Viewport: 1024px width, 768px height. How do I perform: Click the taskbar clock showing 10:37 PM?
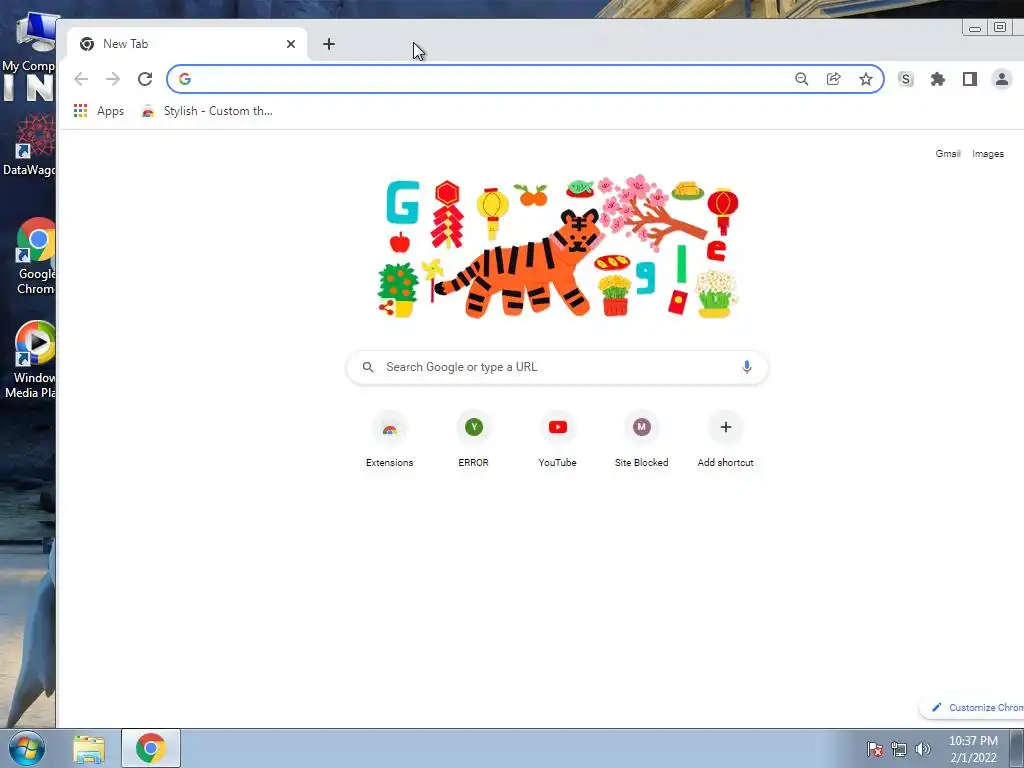click(x=973, y=749)
